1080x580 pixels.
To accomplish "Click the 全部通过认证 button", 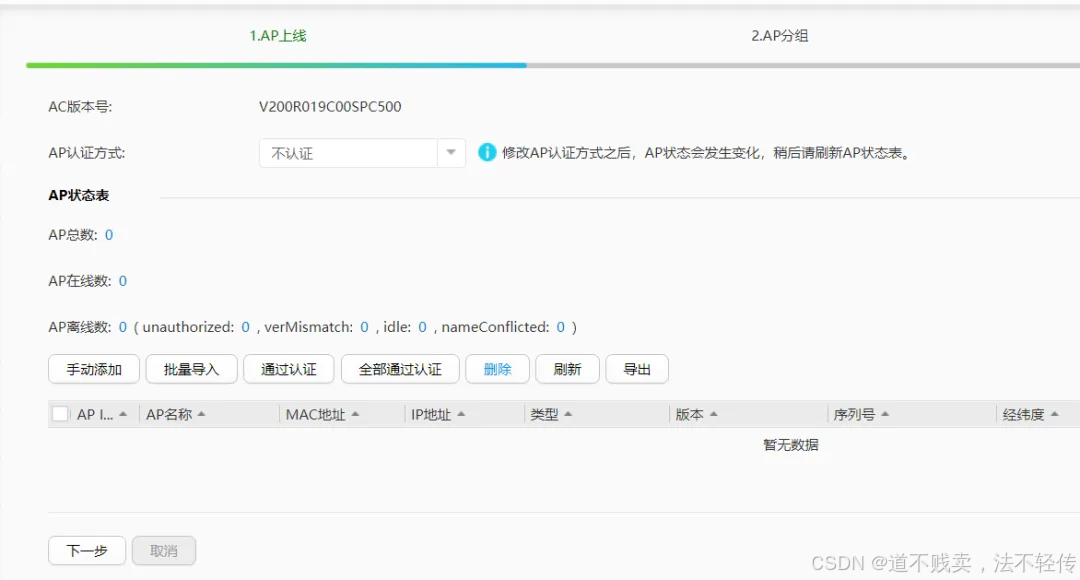I will point(400,369).
